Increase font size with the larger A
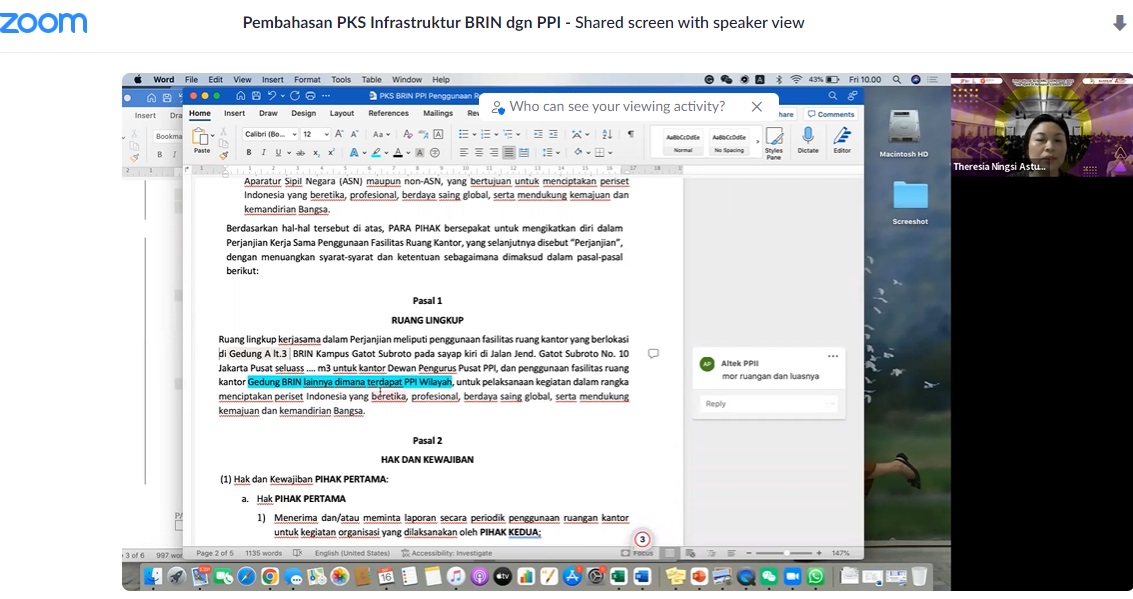Screen dimensions: 1133x599 338,134
